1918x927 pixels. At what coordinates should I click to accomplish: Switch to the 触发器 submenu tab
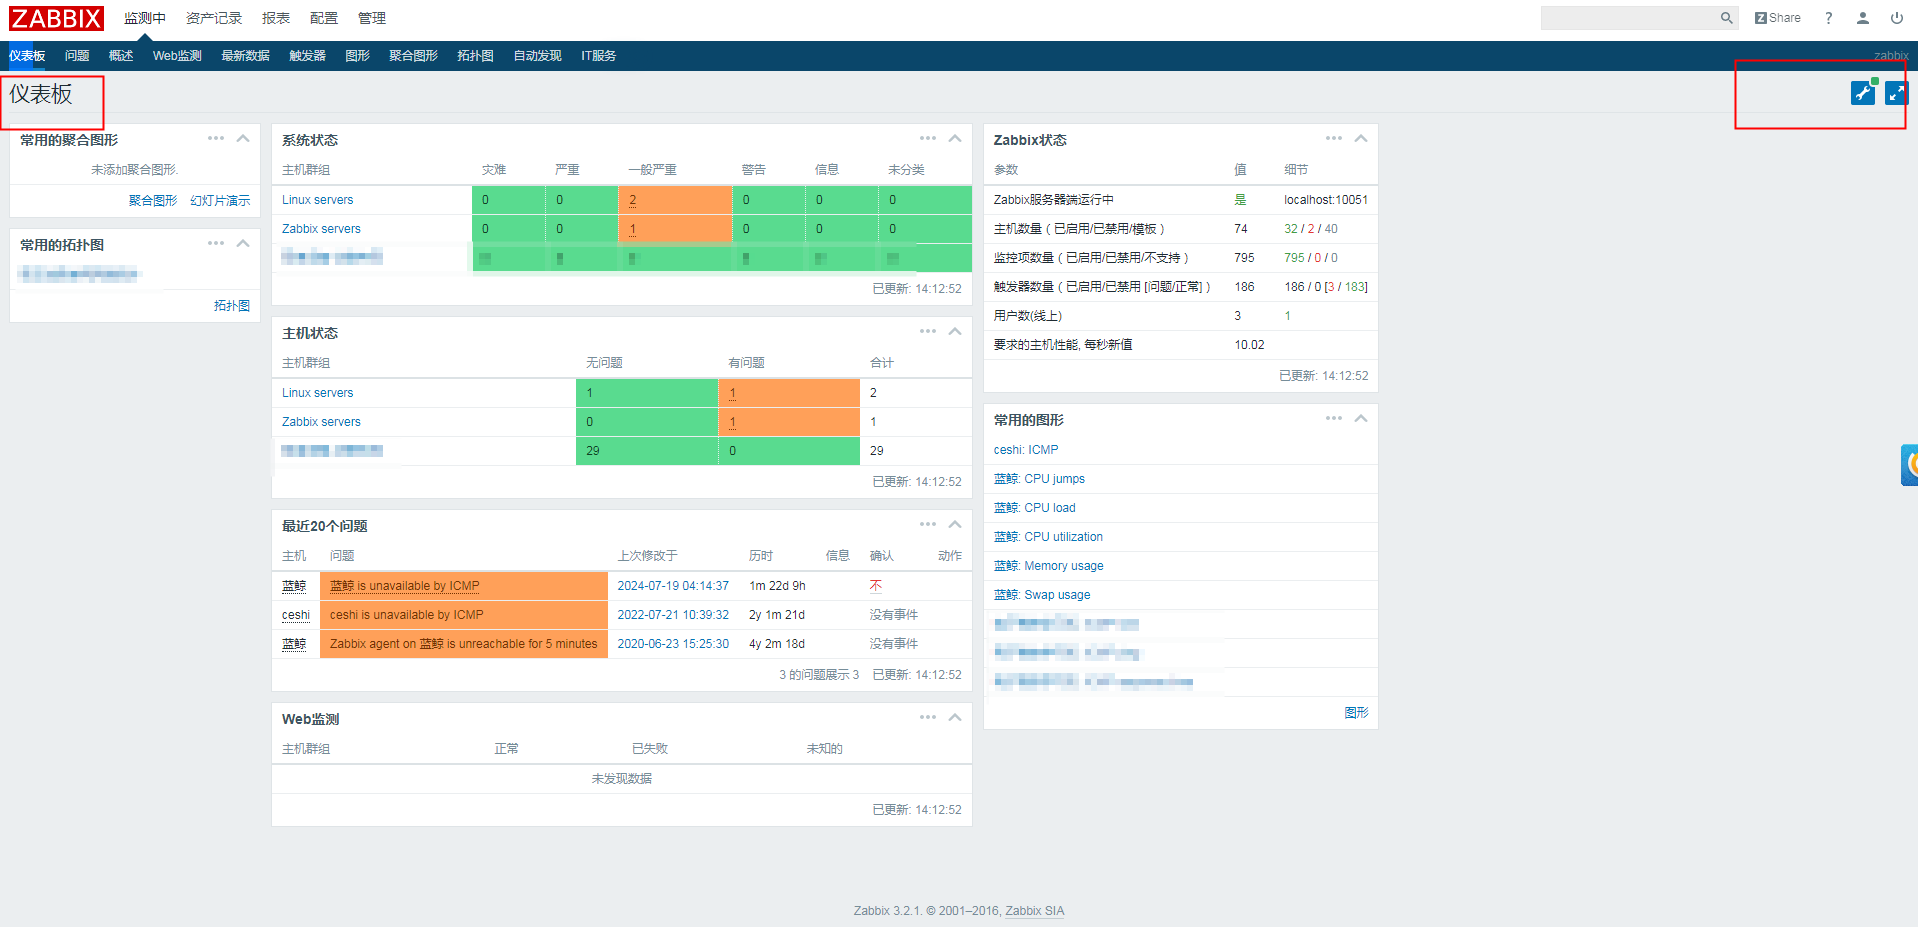308,56
